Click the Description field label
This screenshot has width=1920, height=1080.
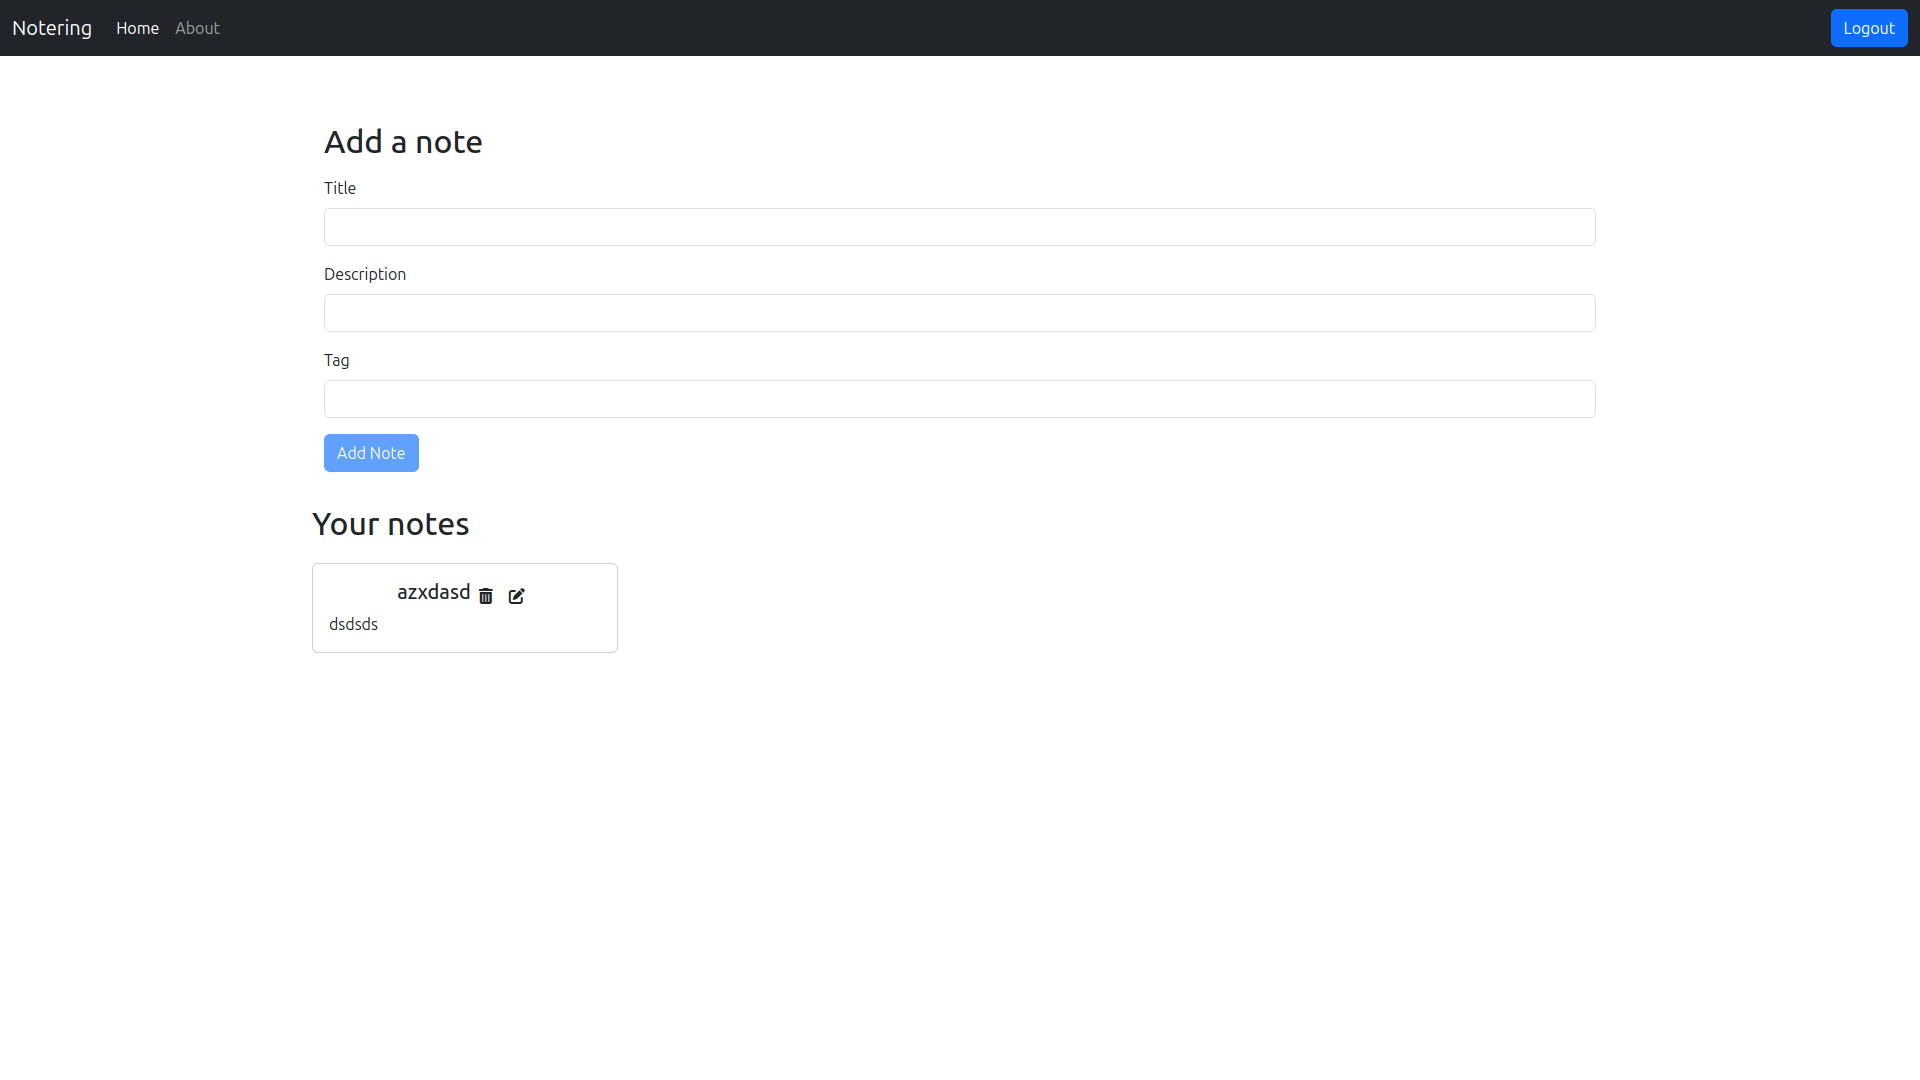click(x=365, y=274)
